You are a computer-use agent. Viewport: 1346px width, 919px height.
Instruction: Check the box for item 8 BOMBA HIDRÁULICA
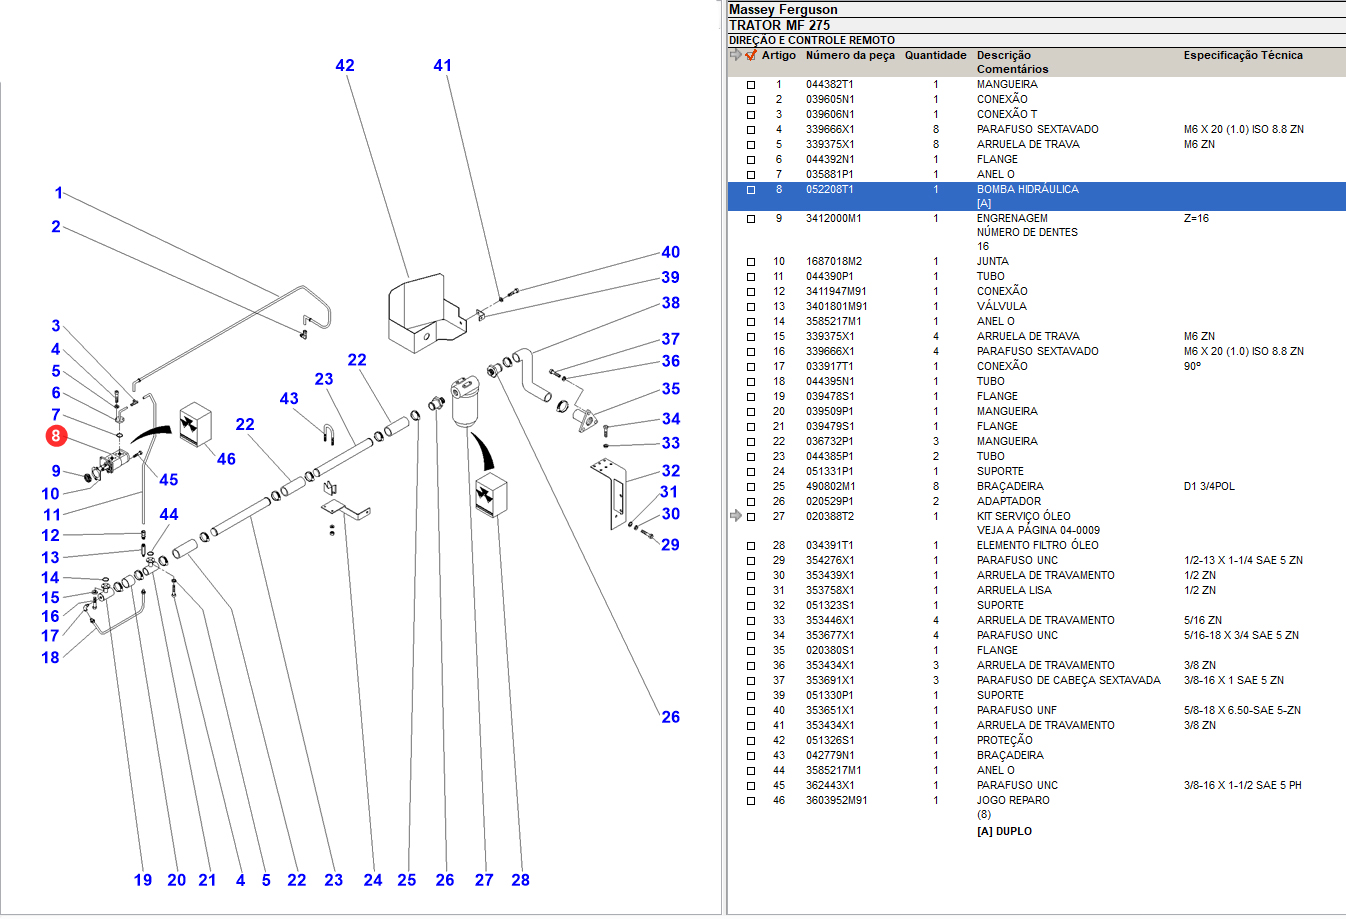tap(751, 190)
